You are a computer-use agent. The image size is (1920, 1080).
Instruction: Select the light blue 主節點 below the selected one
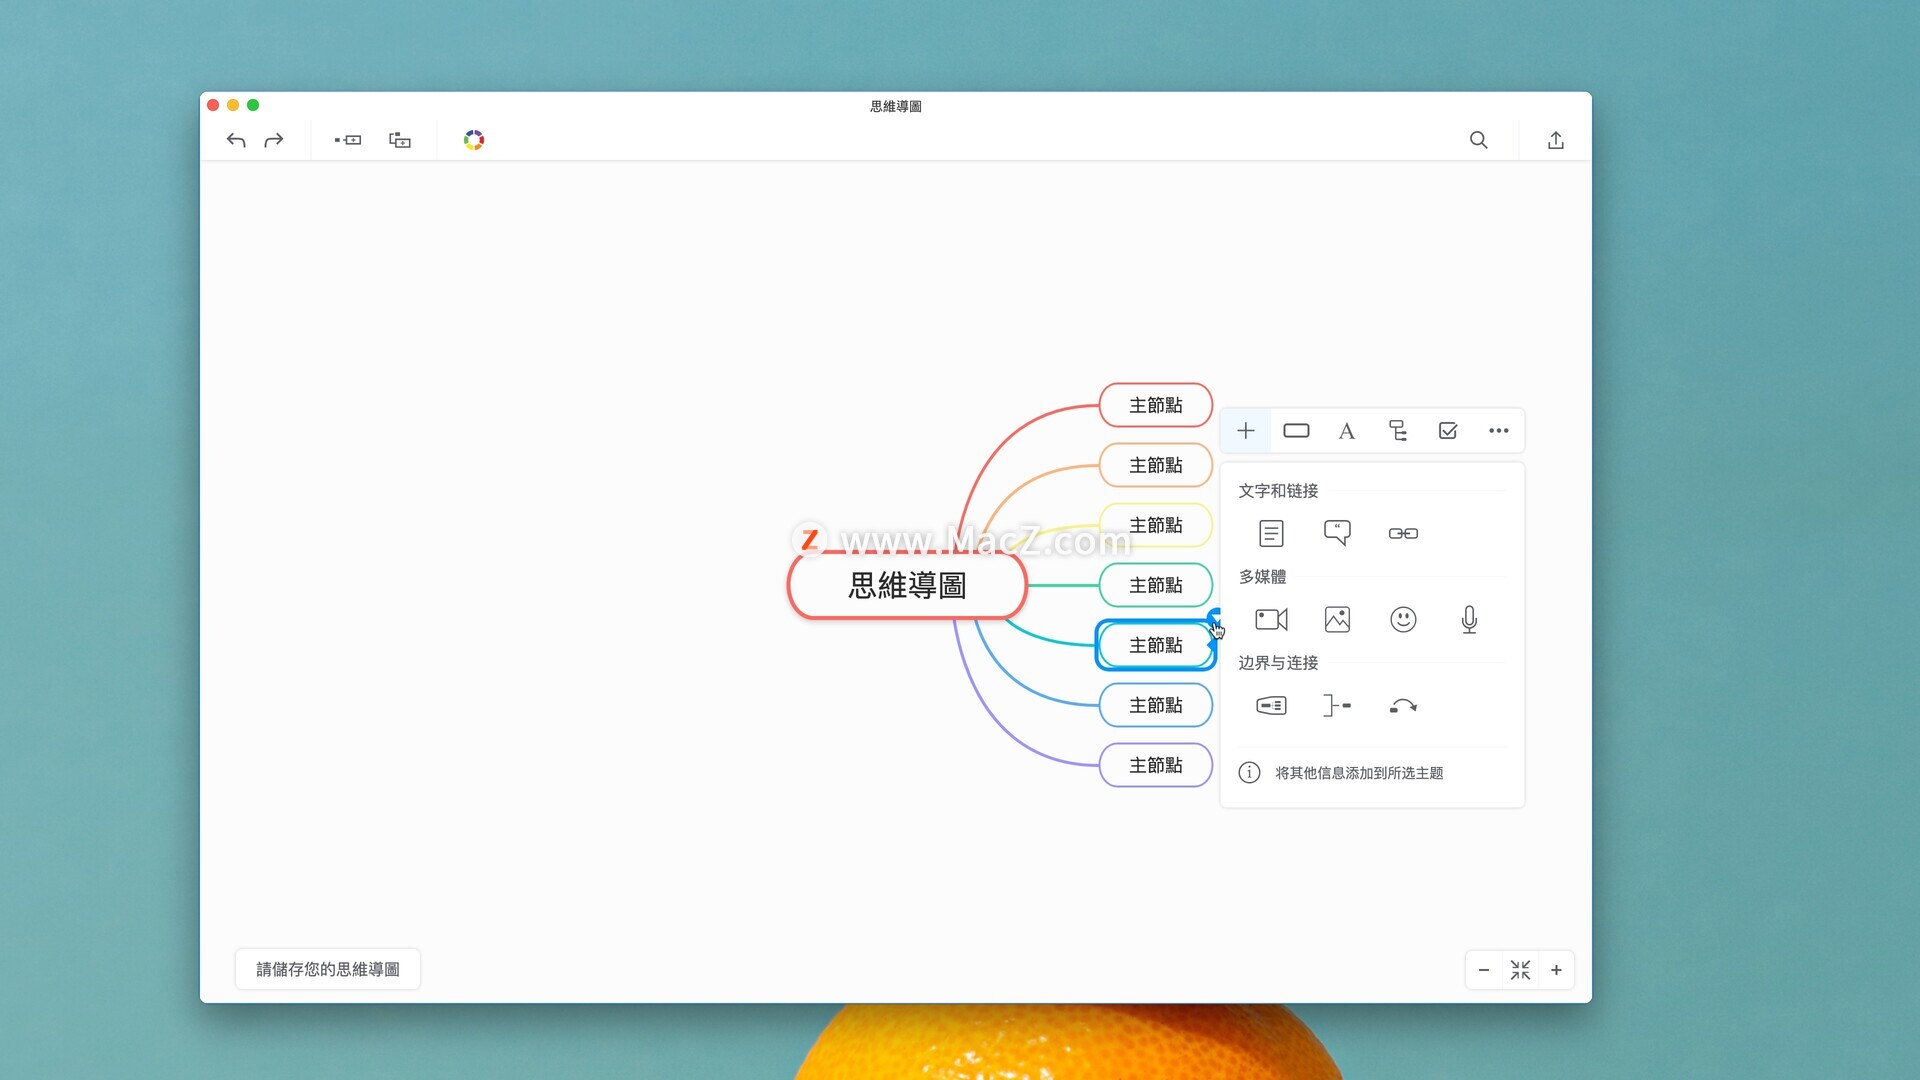(x=1155, y=705)
